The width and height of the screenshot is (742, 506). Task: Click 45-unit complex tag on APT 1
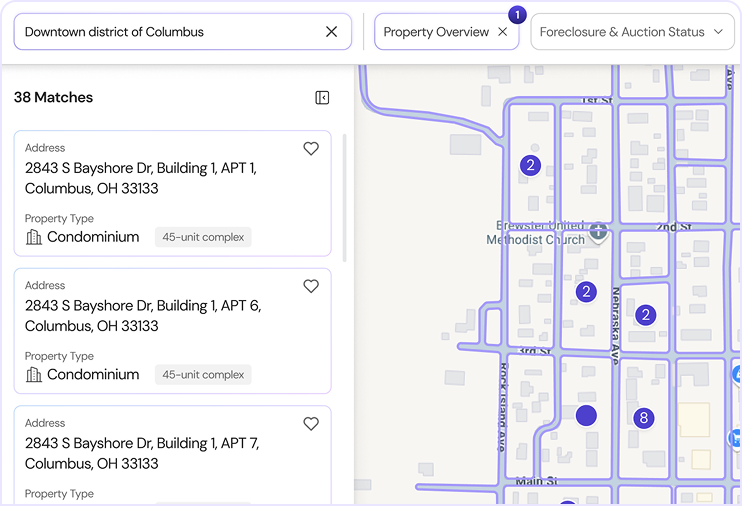click(203, 237)
